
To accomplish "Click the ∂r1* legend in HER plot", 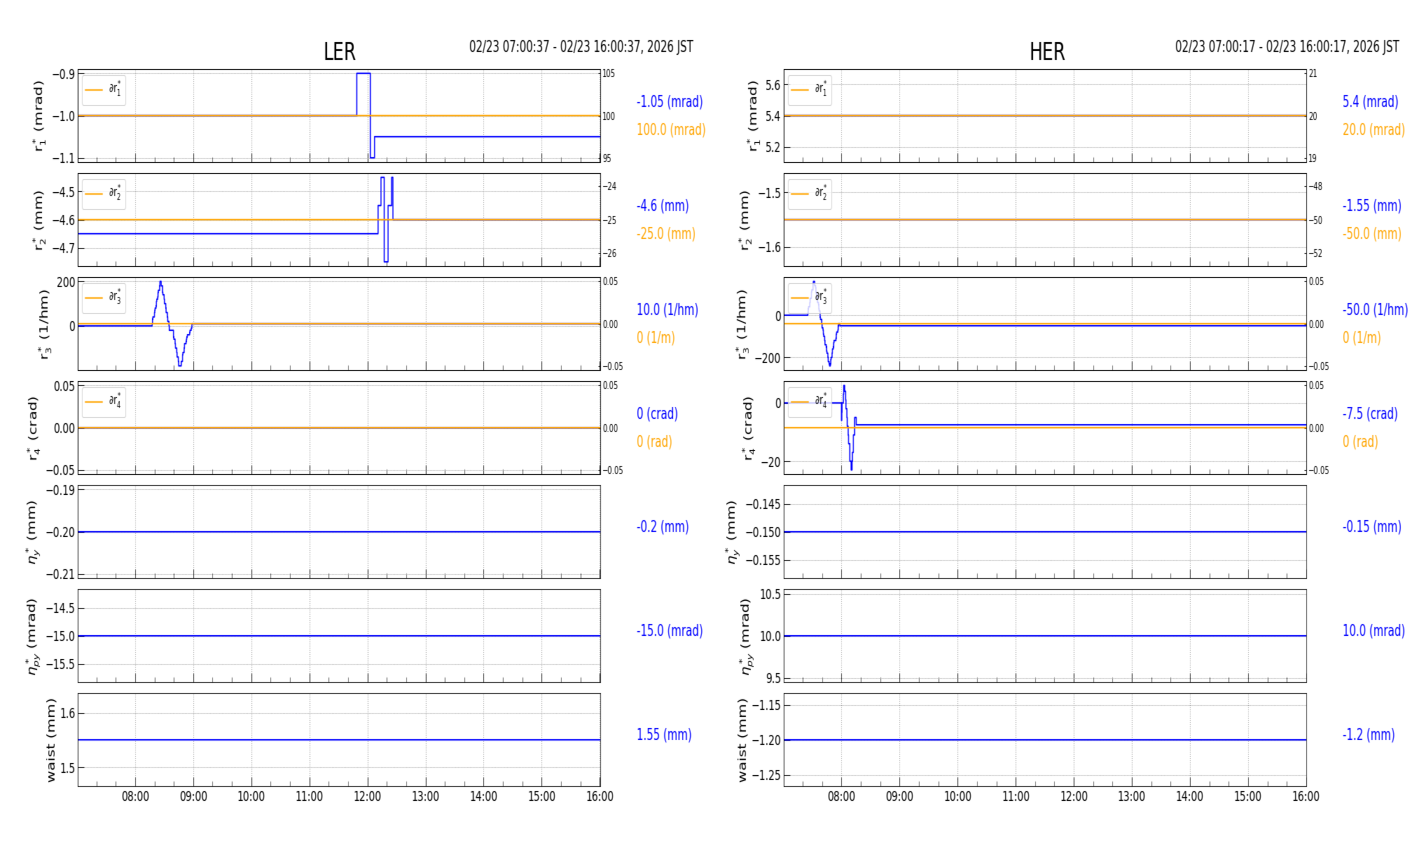I will pos(810,90).
